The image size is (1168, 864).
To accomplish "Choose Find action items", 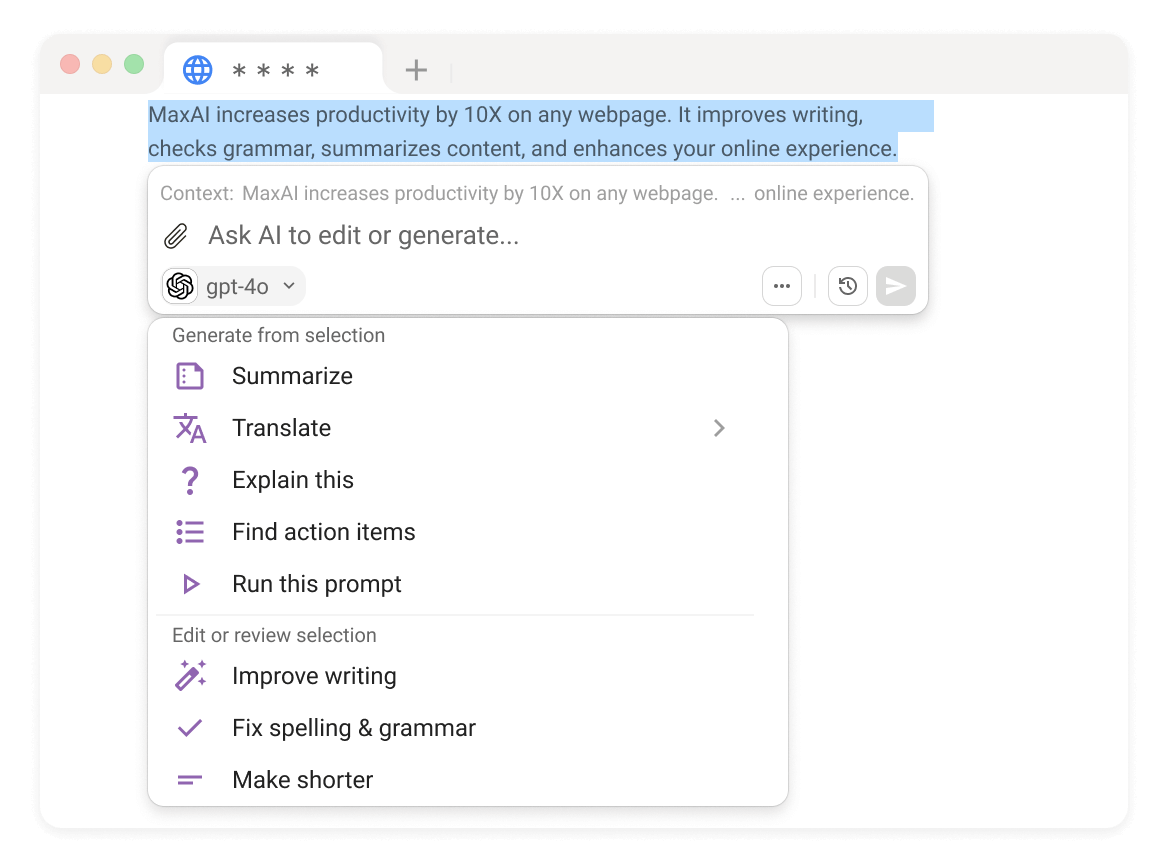I will tap(468, 532).
